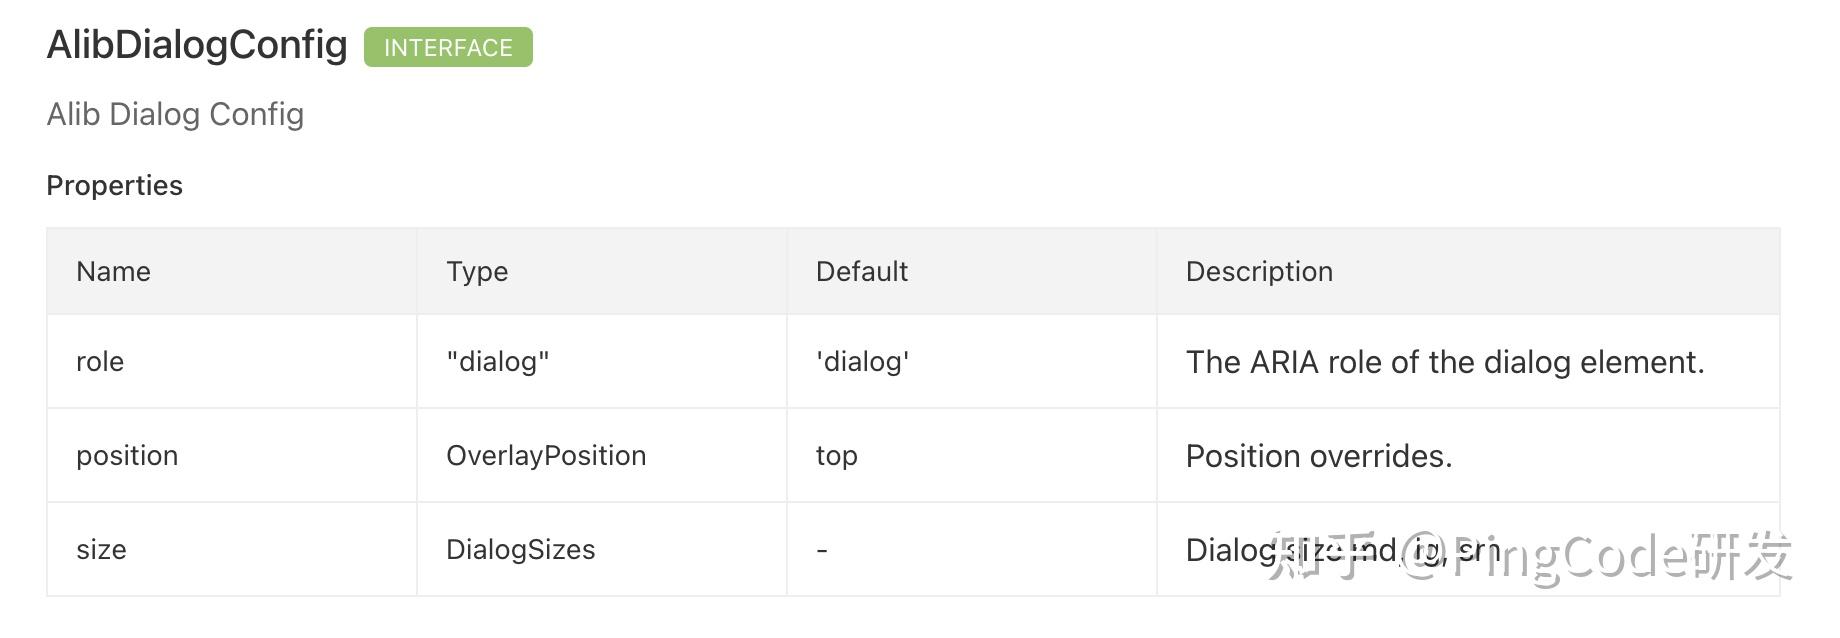The height and width of the screenshot is (638, 1840).
Task: Select the role property name
Action: point(100,361)
